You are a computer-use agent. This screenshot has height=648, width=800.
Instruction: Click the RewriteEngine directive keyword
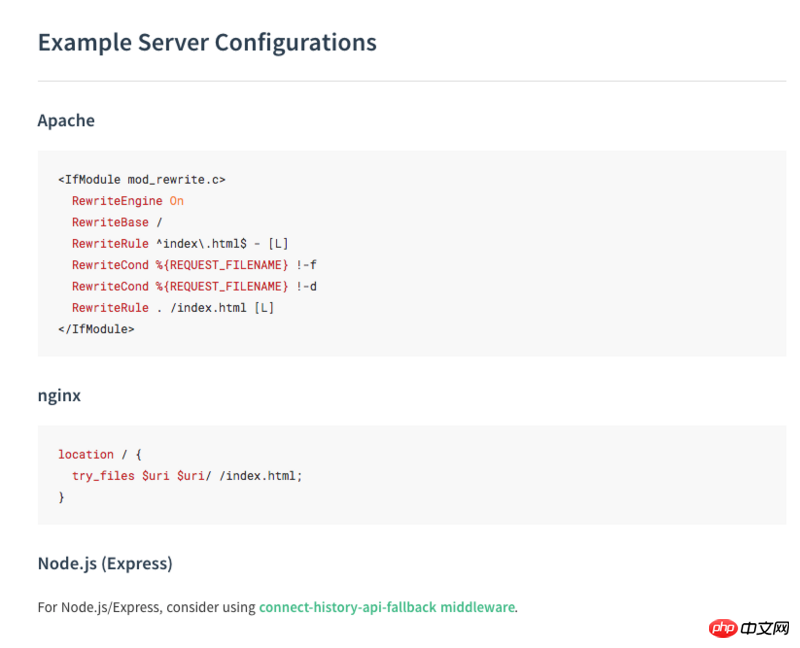pyautogui.click(x=116, y=201)
